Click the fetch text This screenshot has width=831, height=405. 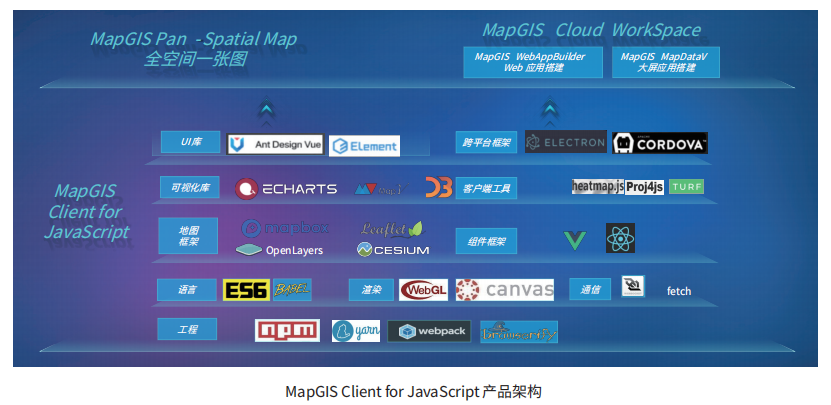(x=679, y=291)
